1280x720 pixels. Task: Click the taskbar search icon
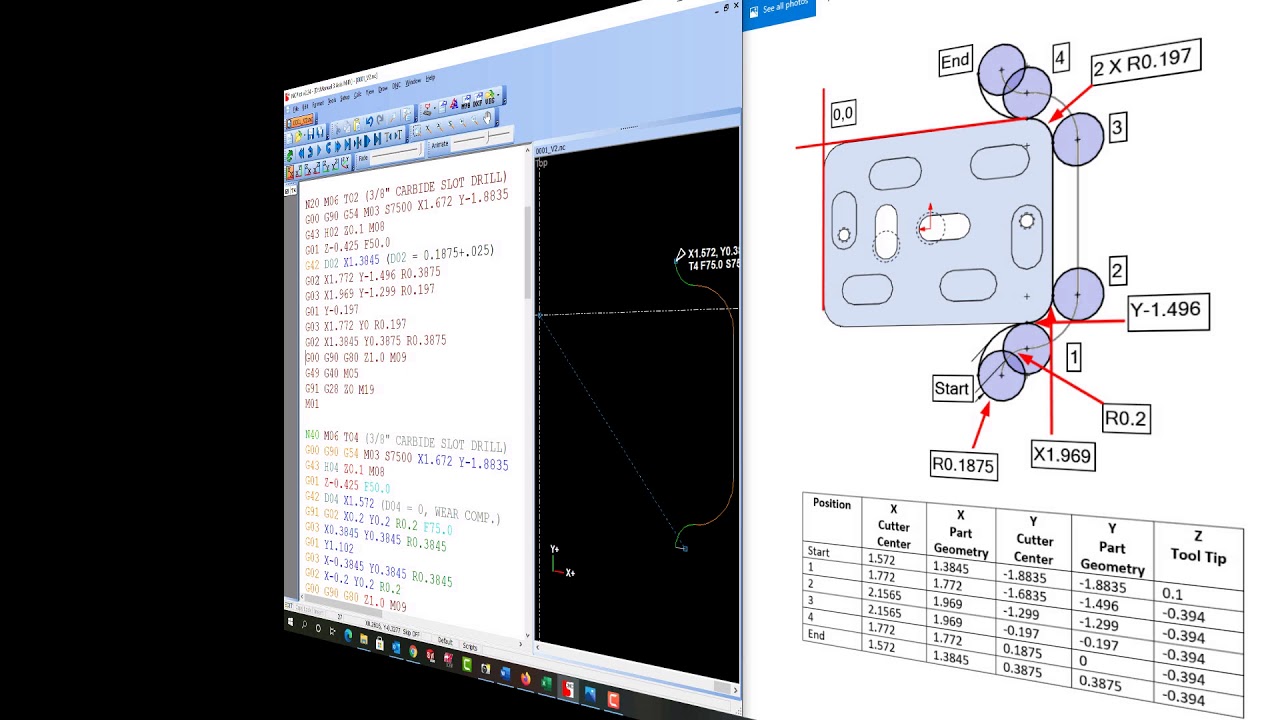pyautogui.click(x=304, y=624)
